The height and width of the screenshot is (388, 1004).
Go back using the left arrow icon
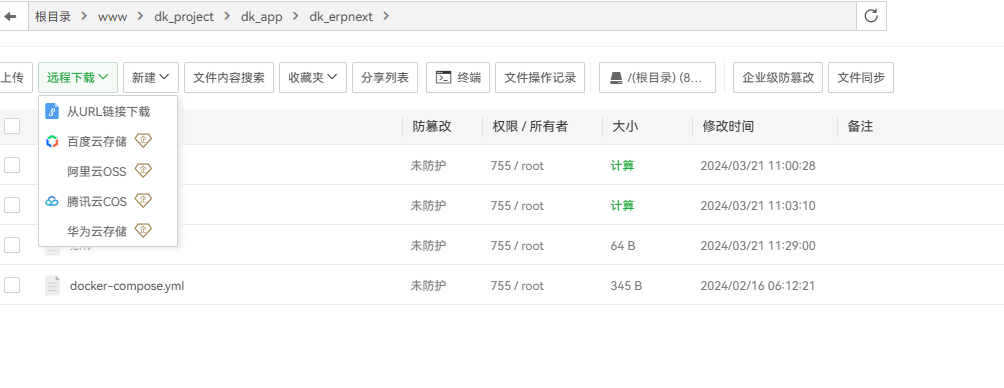[10, 16]
